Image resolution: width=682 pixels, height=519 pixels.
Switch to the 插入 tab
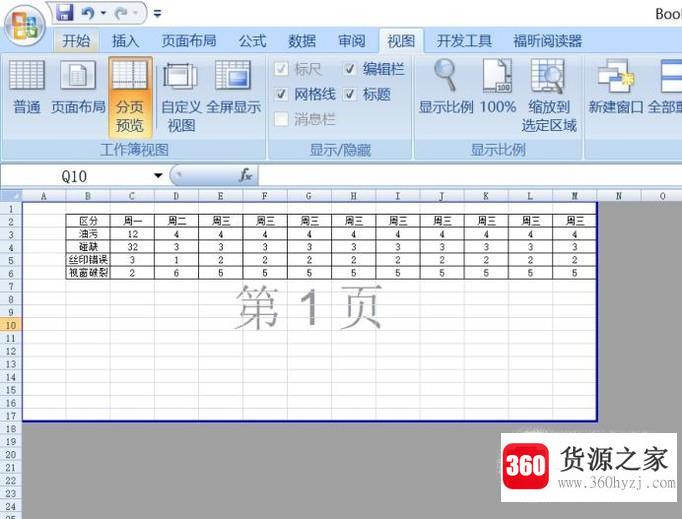pyautogui.click(x=125, y=41)
